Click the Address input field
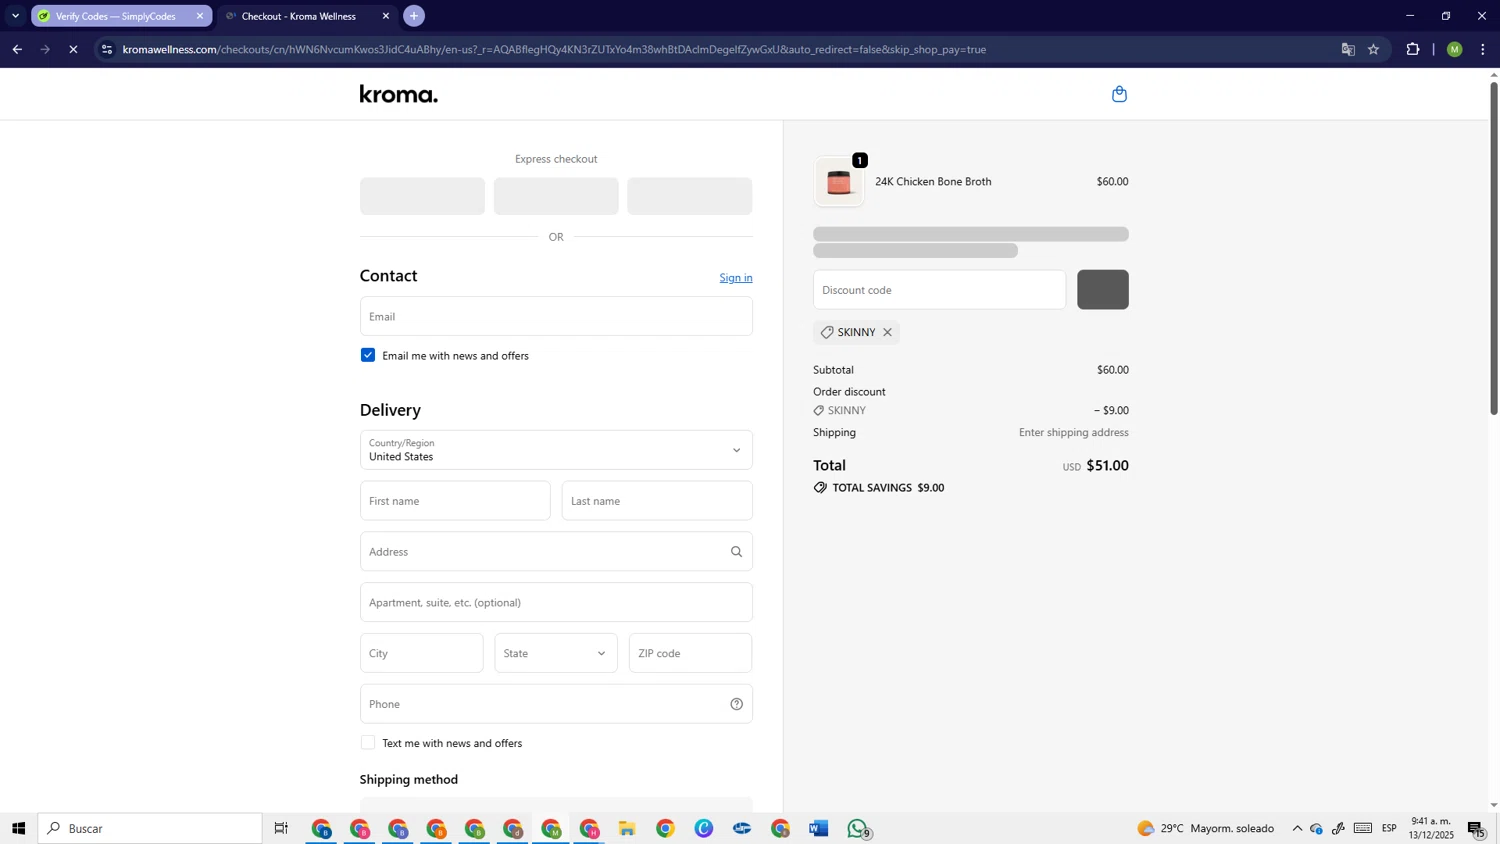 click(556, 551)
